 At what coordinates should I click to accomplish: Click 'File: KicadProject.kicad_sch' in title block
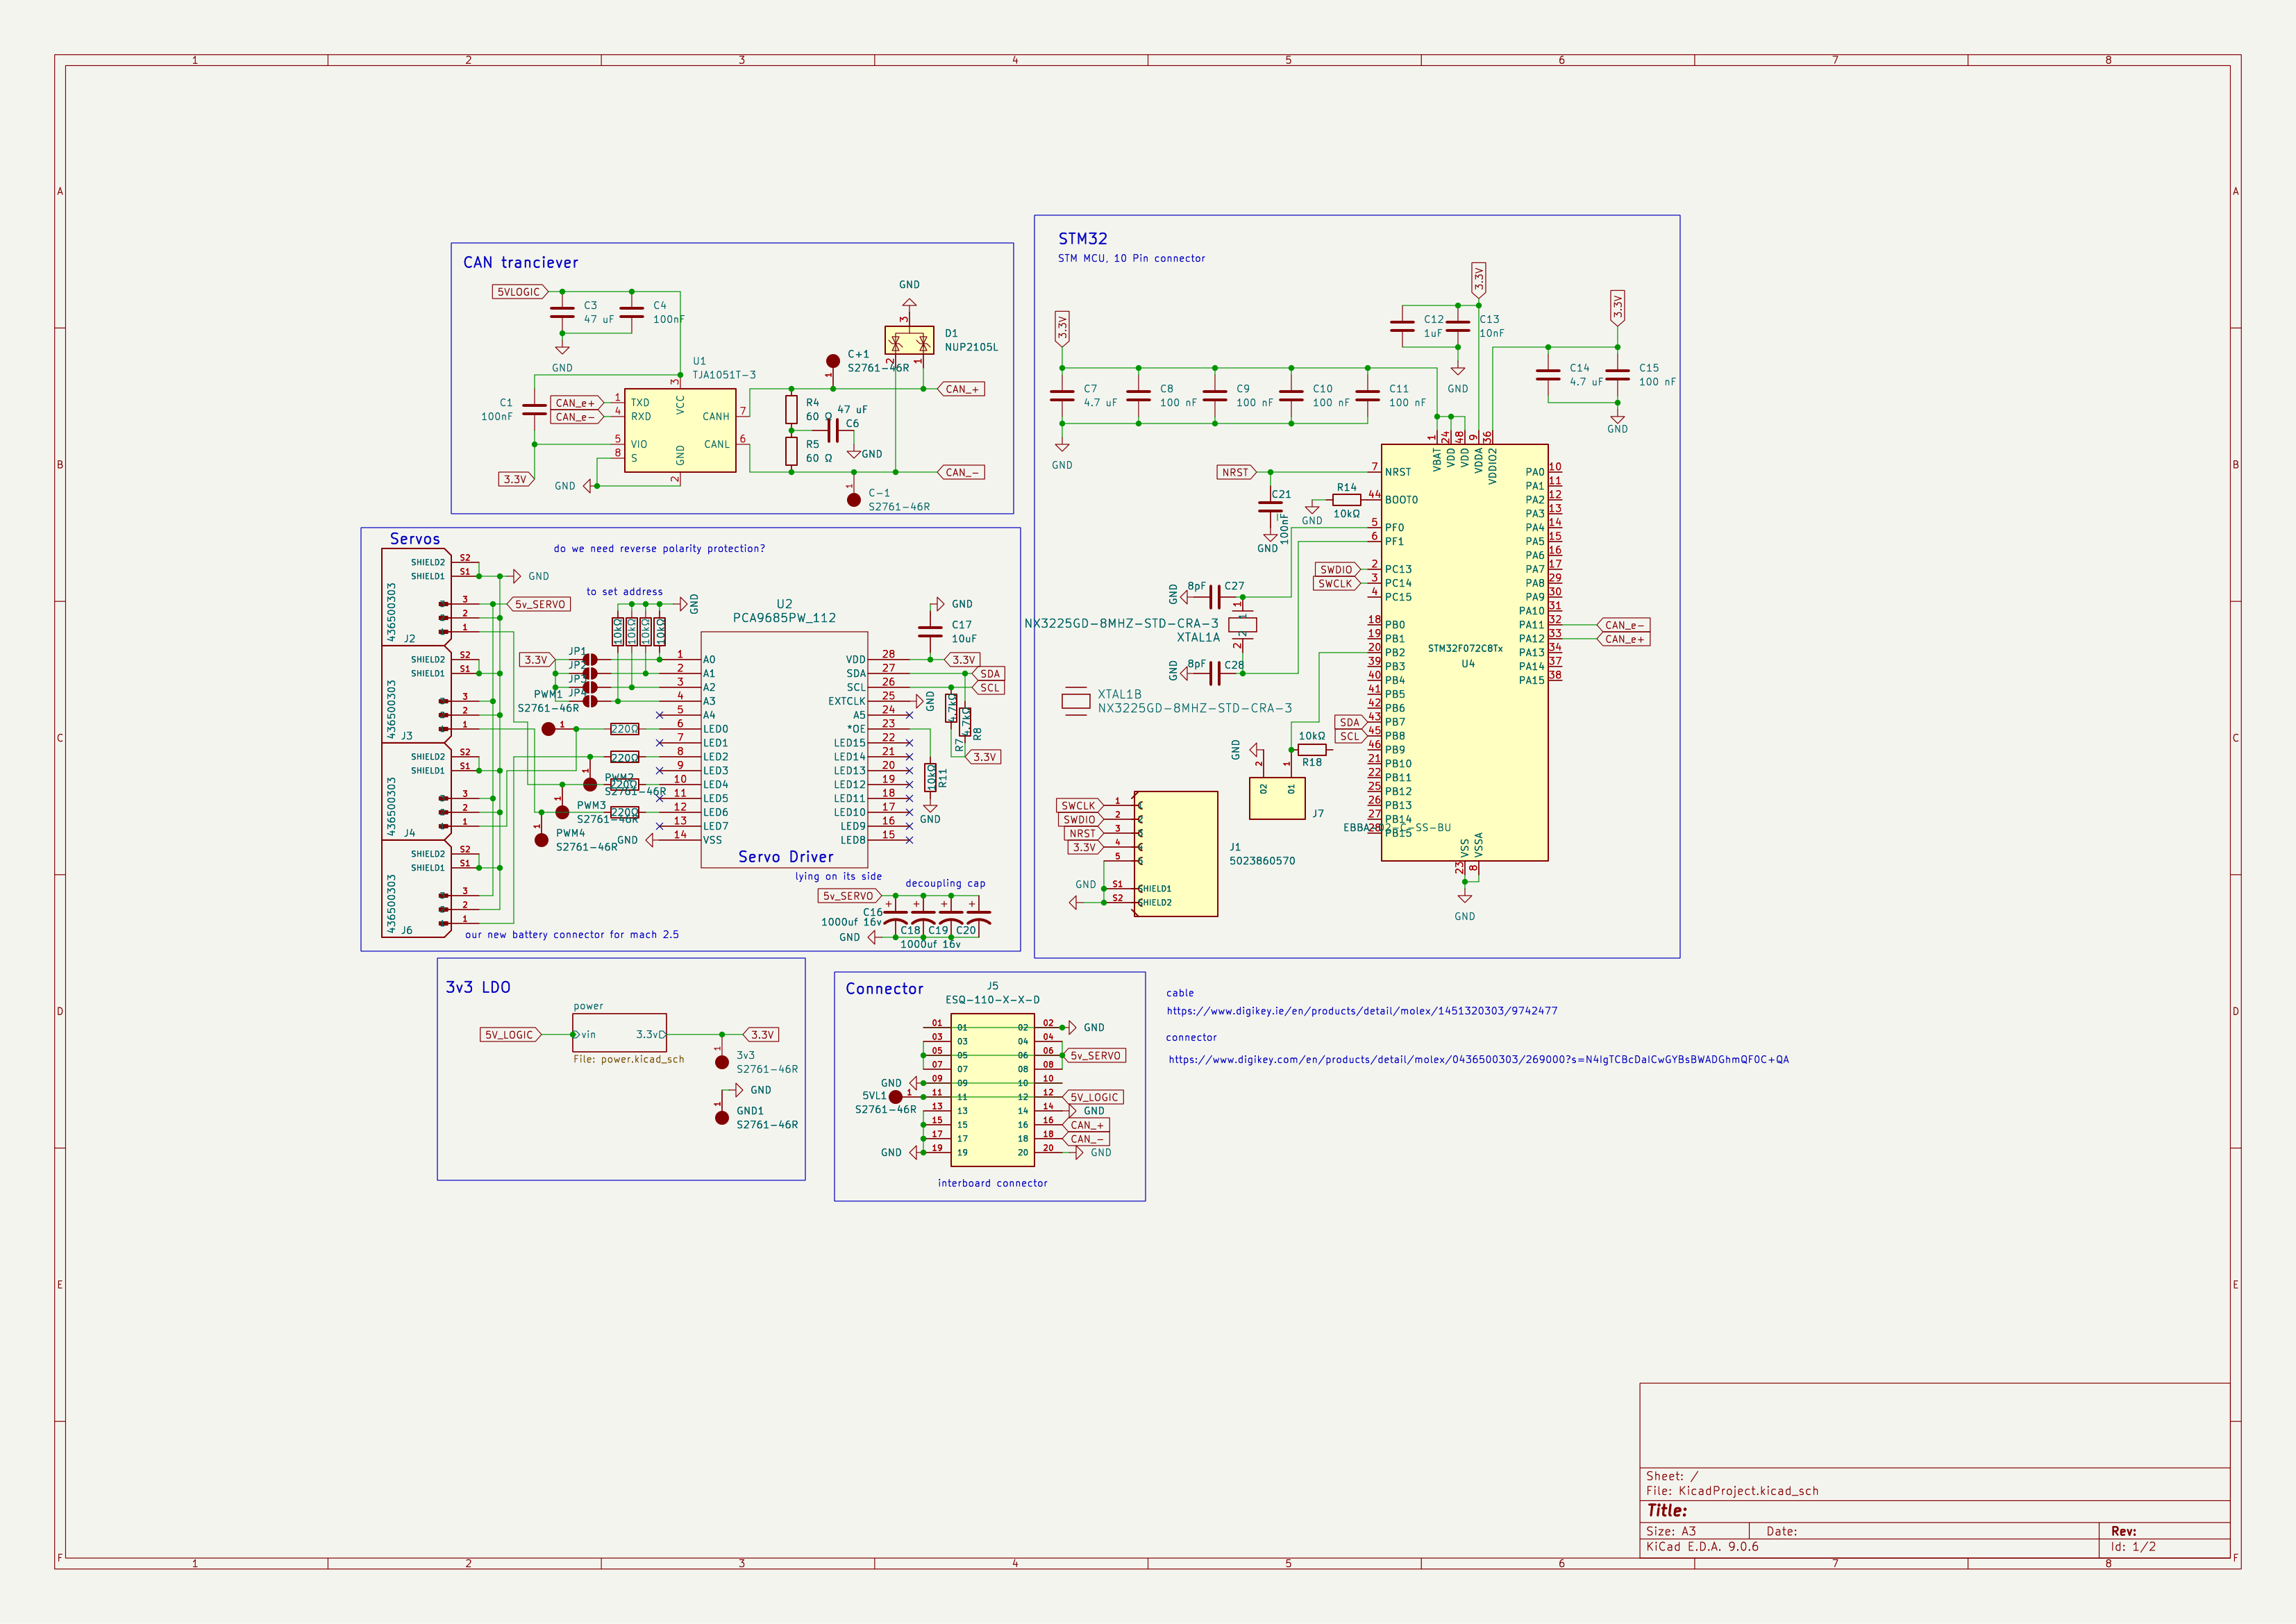tap(1732, 1491)
